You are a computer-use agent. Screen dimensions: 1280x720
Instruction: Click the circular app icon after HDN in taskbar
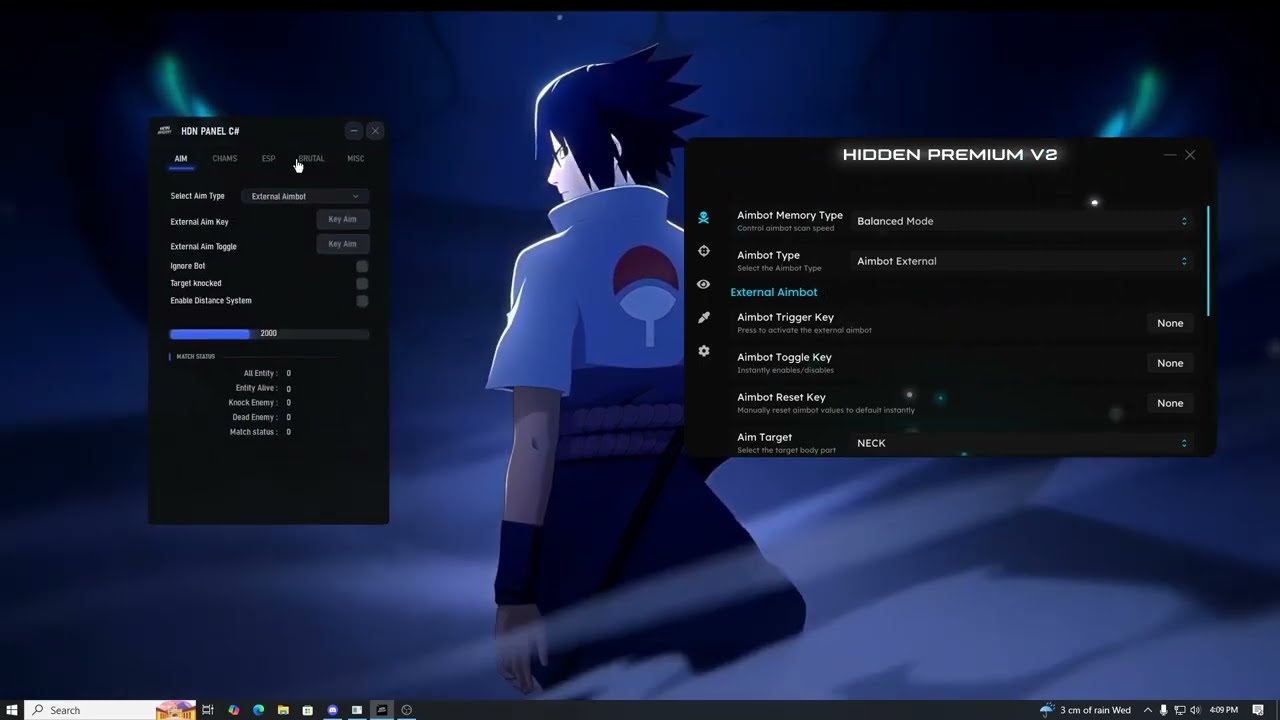pyautogui.click(x=406, y=710)
